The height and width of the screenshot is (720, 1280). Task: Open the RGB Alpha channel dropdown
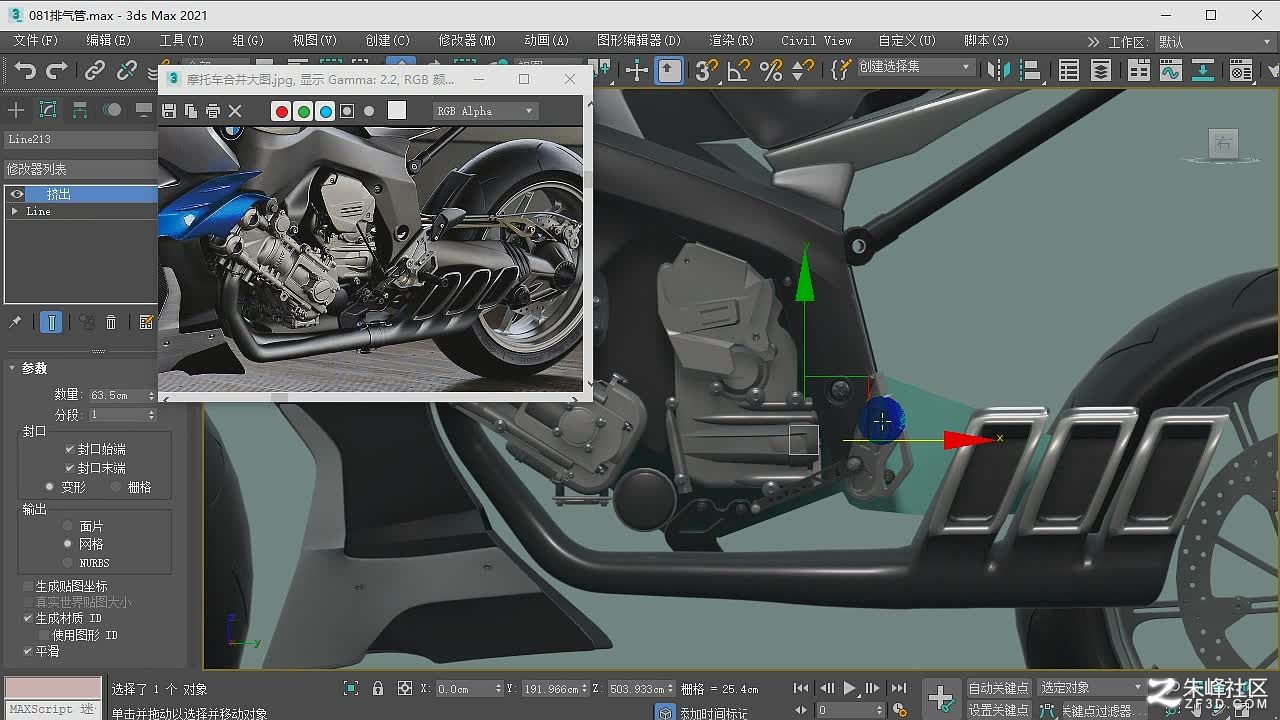tap(485, 111)
